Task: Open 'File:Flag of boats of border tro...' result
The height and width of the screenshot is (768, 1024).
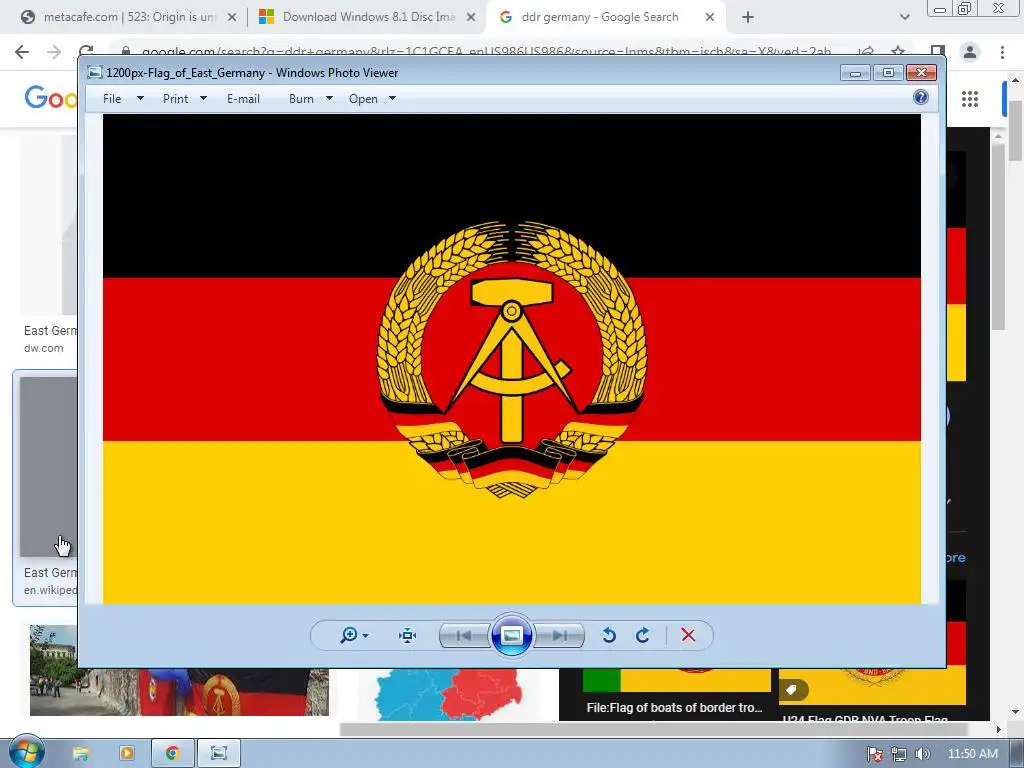Action: coord(674,708)
